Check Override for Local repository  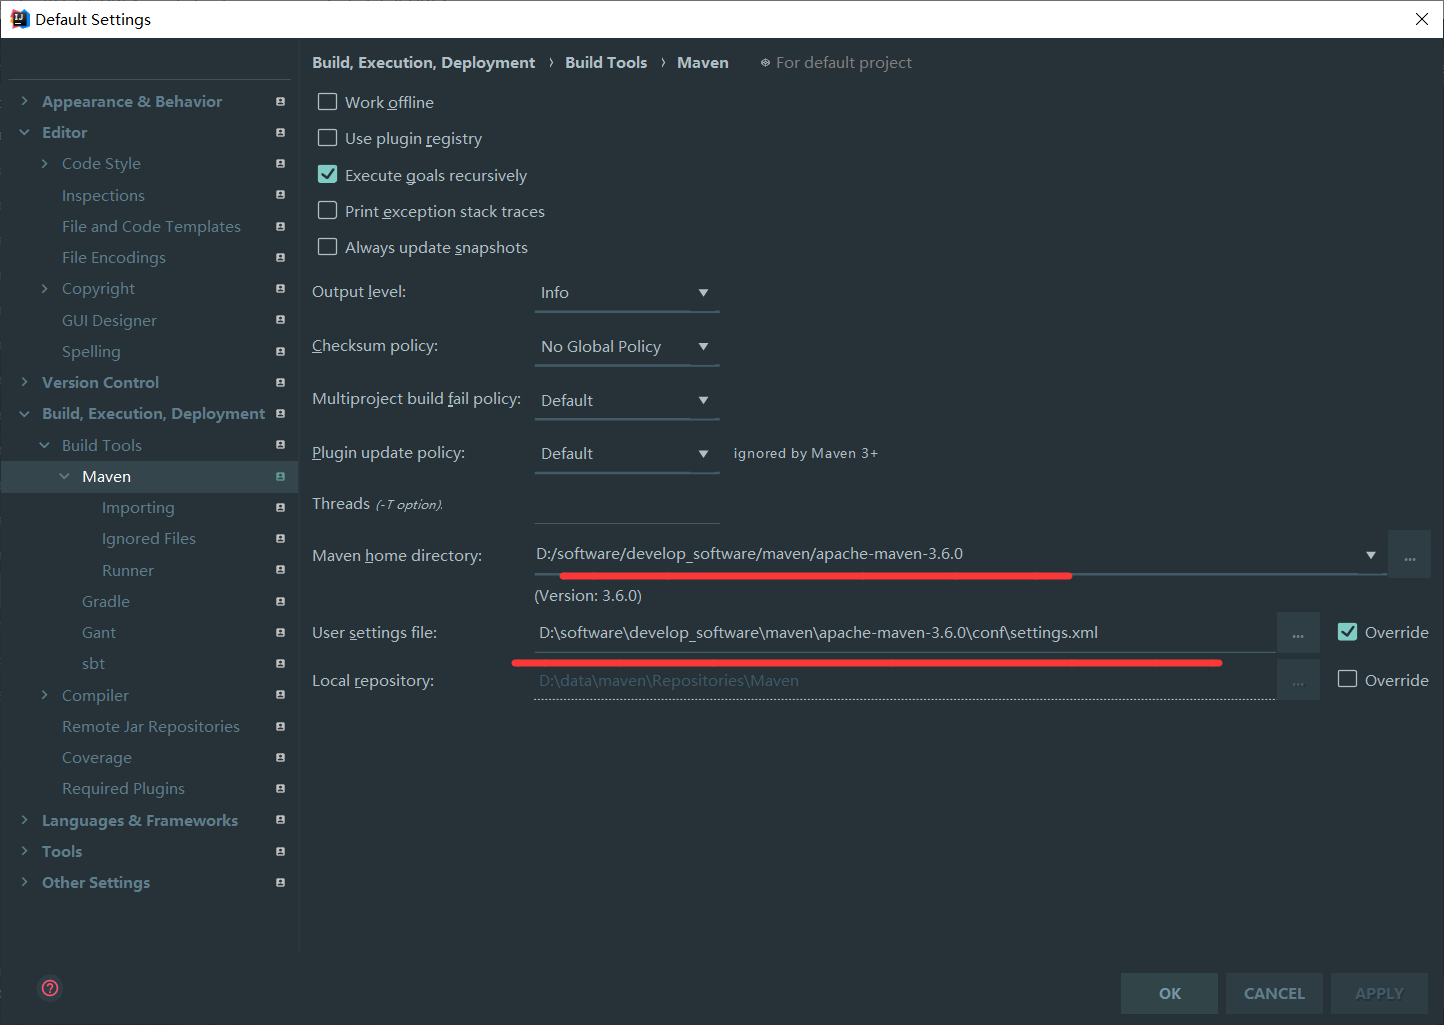coord(1347,680)
